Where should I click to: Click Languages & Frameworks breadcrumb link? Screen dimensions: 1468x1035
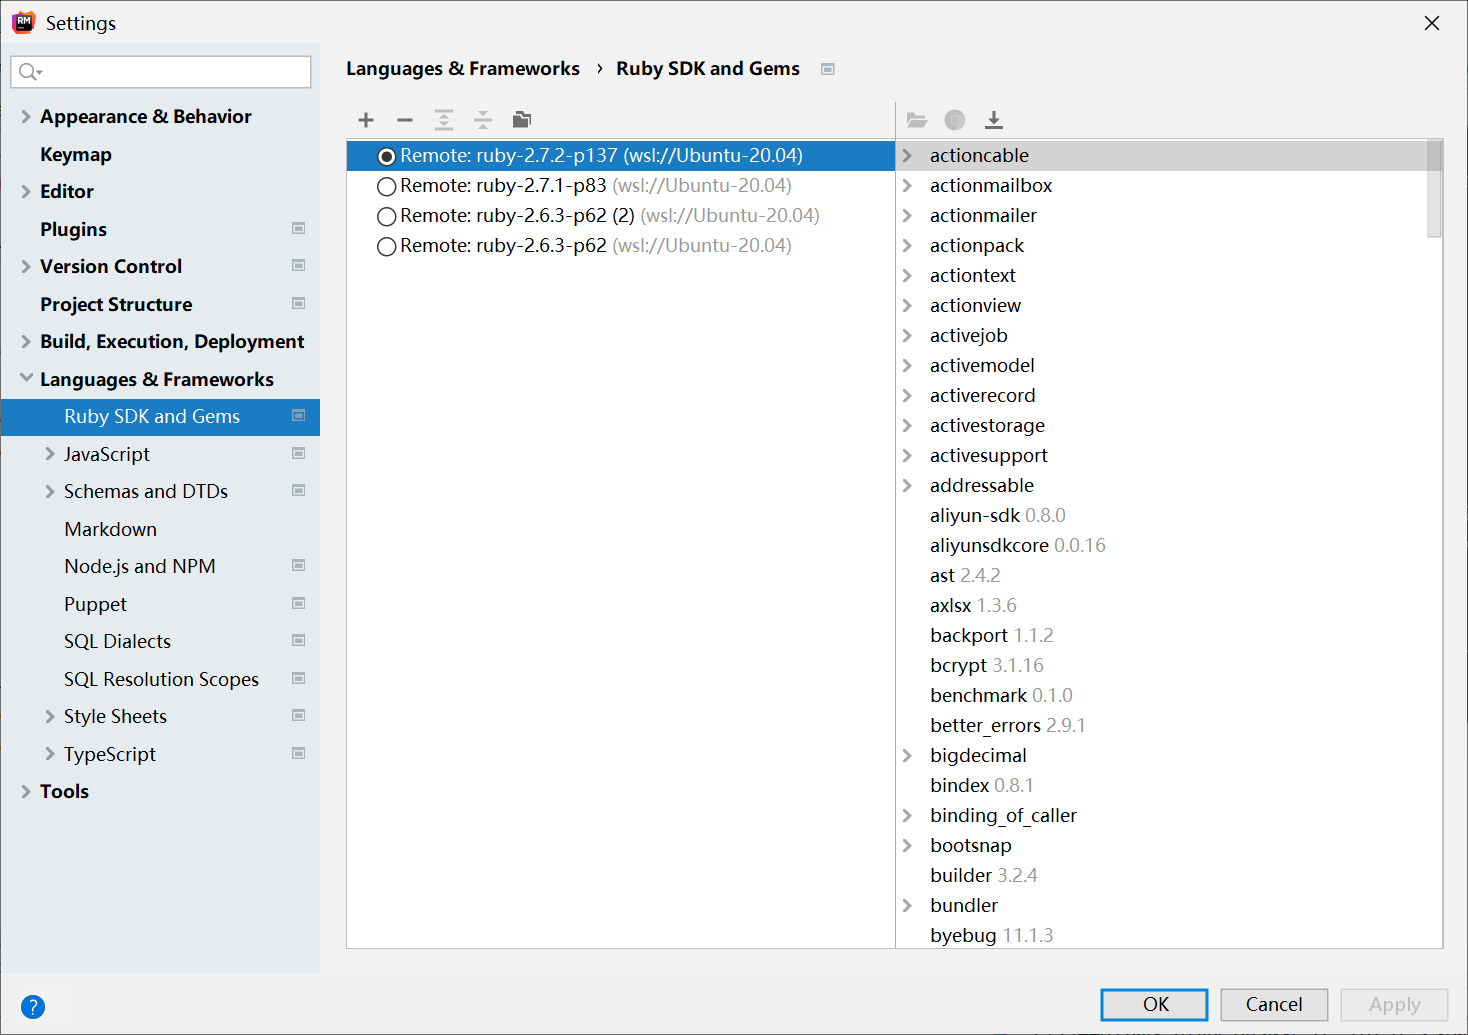click(463, 69)
